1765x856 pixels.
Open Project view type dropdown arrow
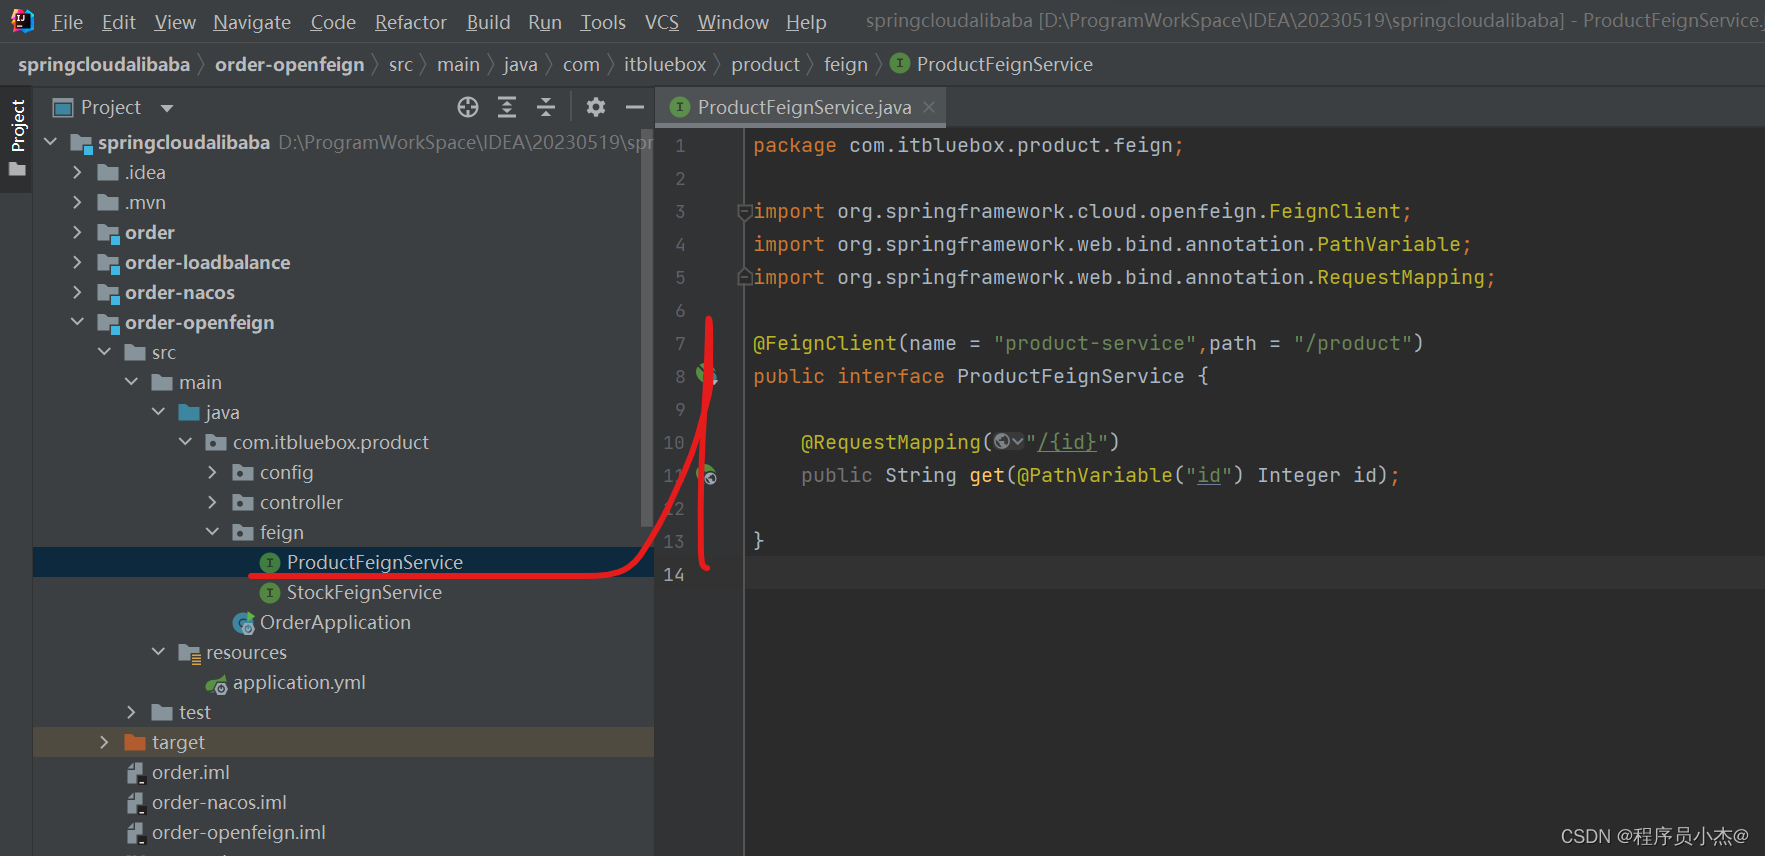click(x=167, y=108)
